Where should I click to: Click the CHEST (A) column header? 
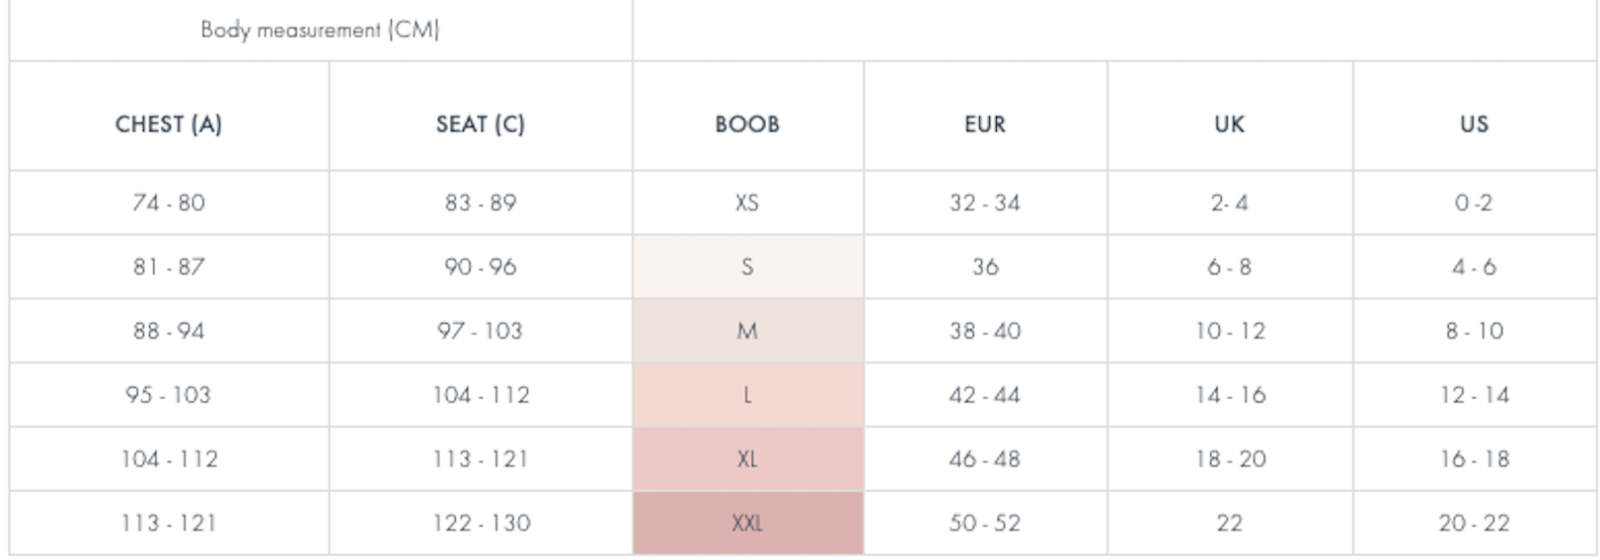[x=168, y=124]
